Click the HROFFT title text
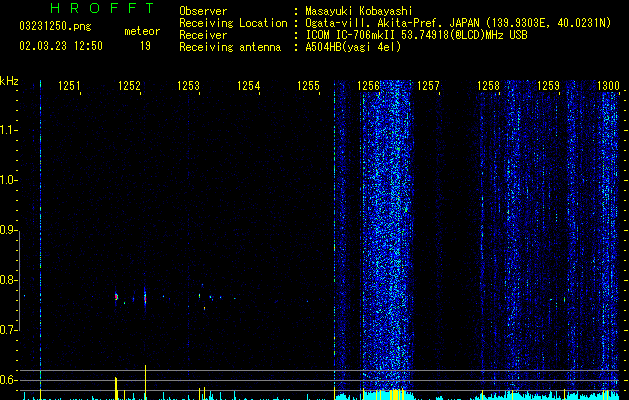Image resolution: width=629 pixels, height=400 pixels. point(102,8)
